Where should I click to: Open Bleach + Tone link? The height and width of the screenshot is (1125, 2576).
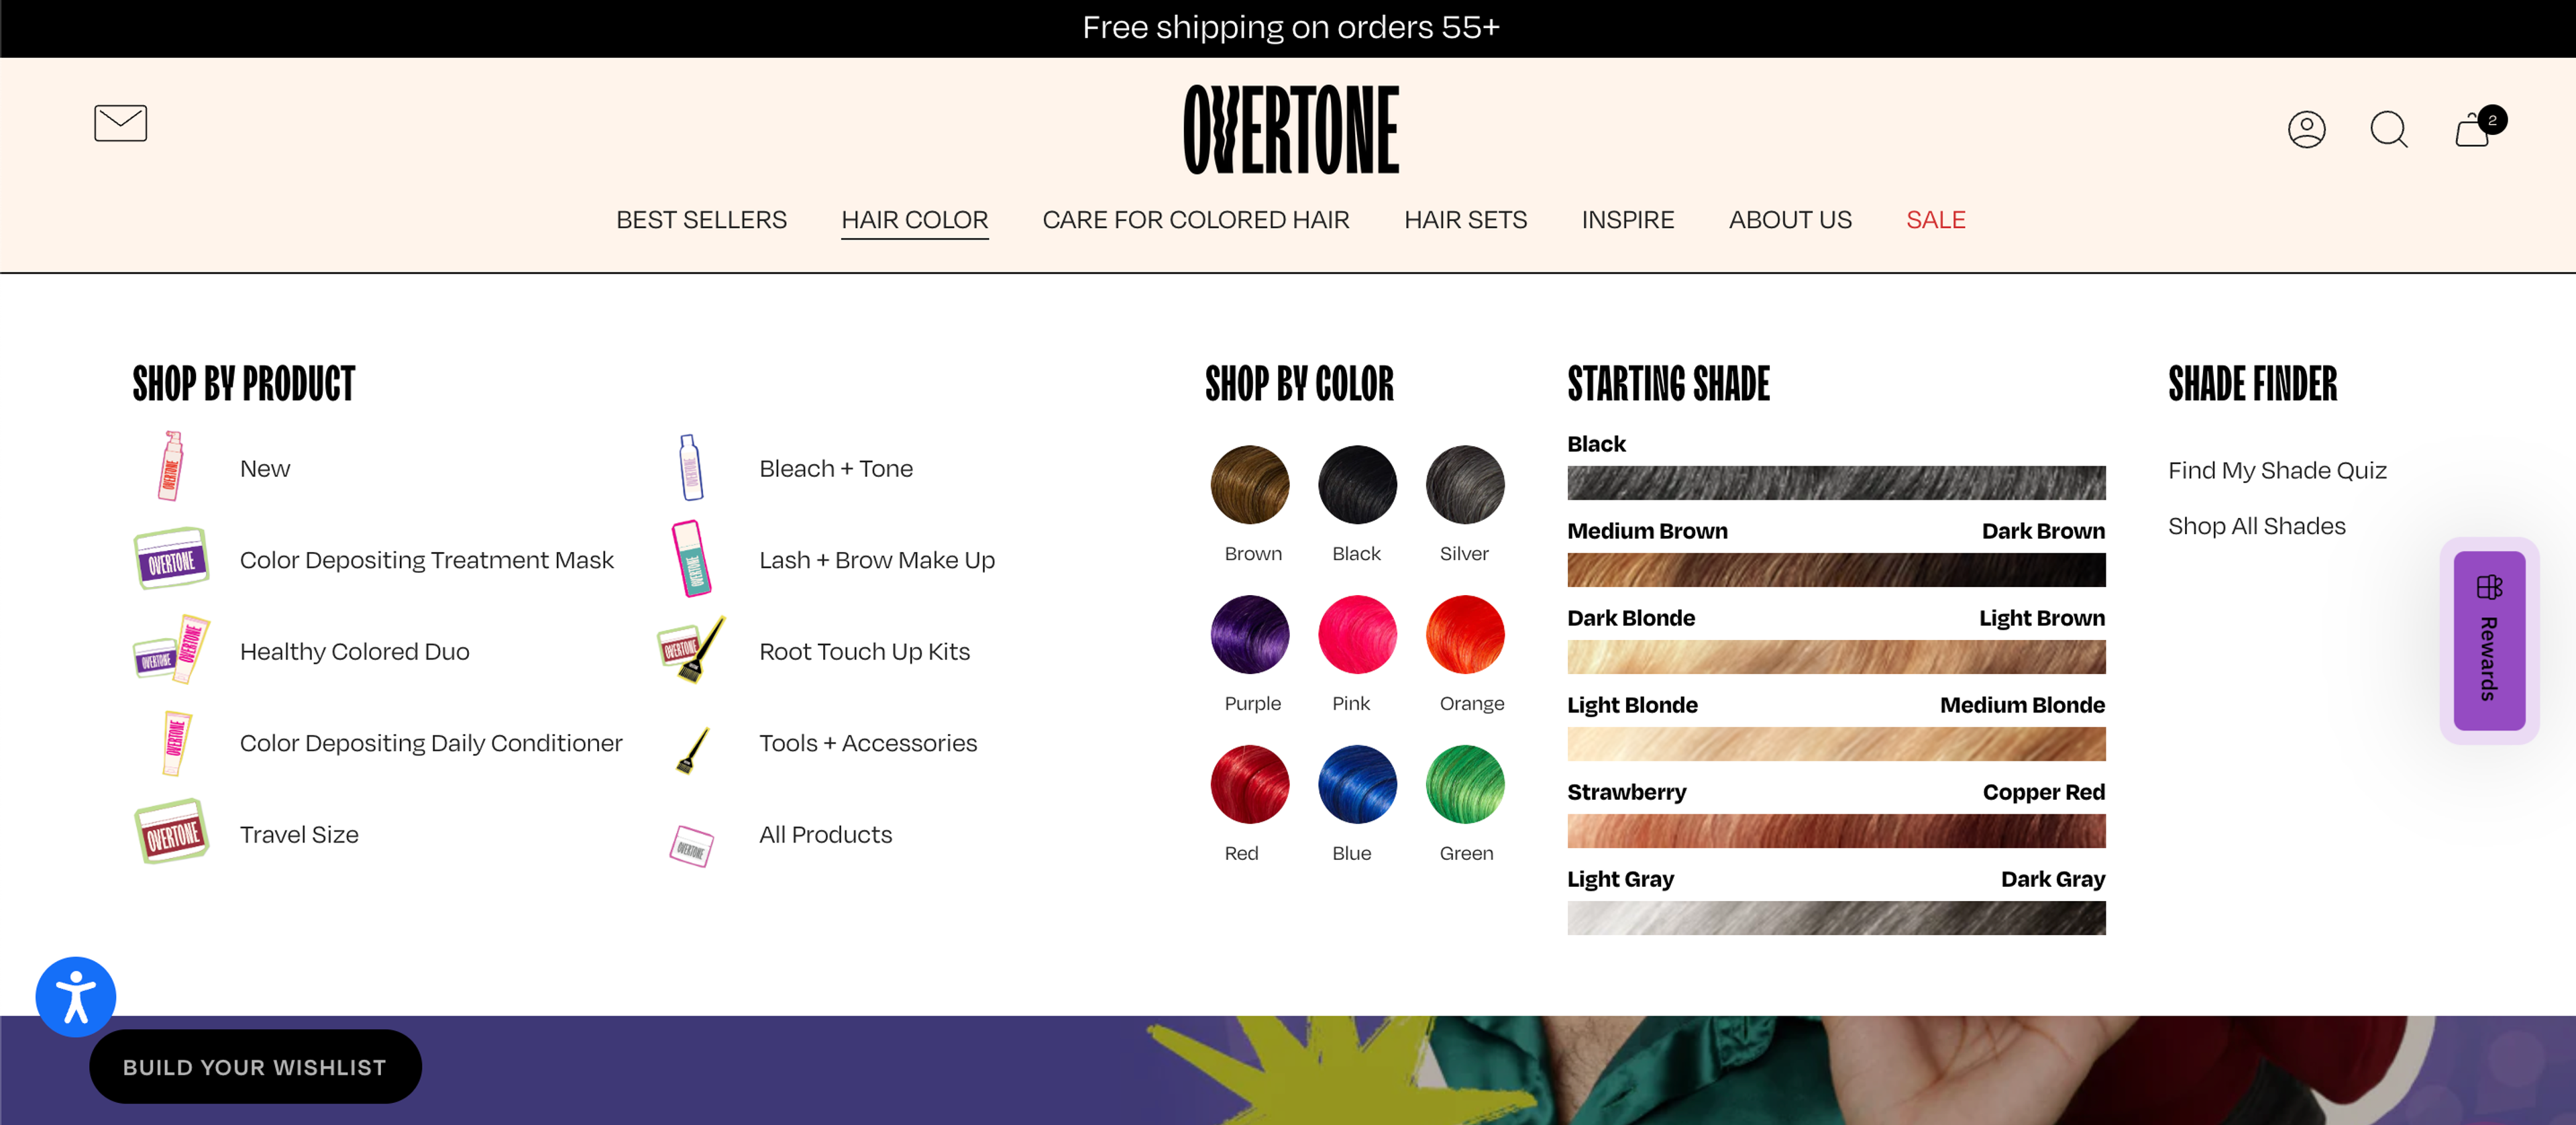pos(836,468)
